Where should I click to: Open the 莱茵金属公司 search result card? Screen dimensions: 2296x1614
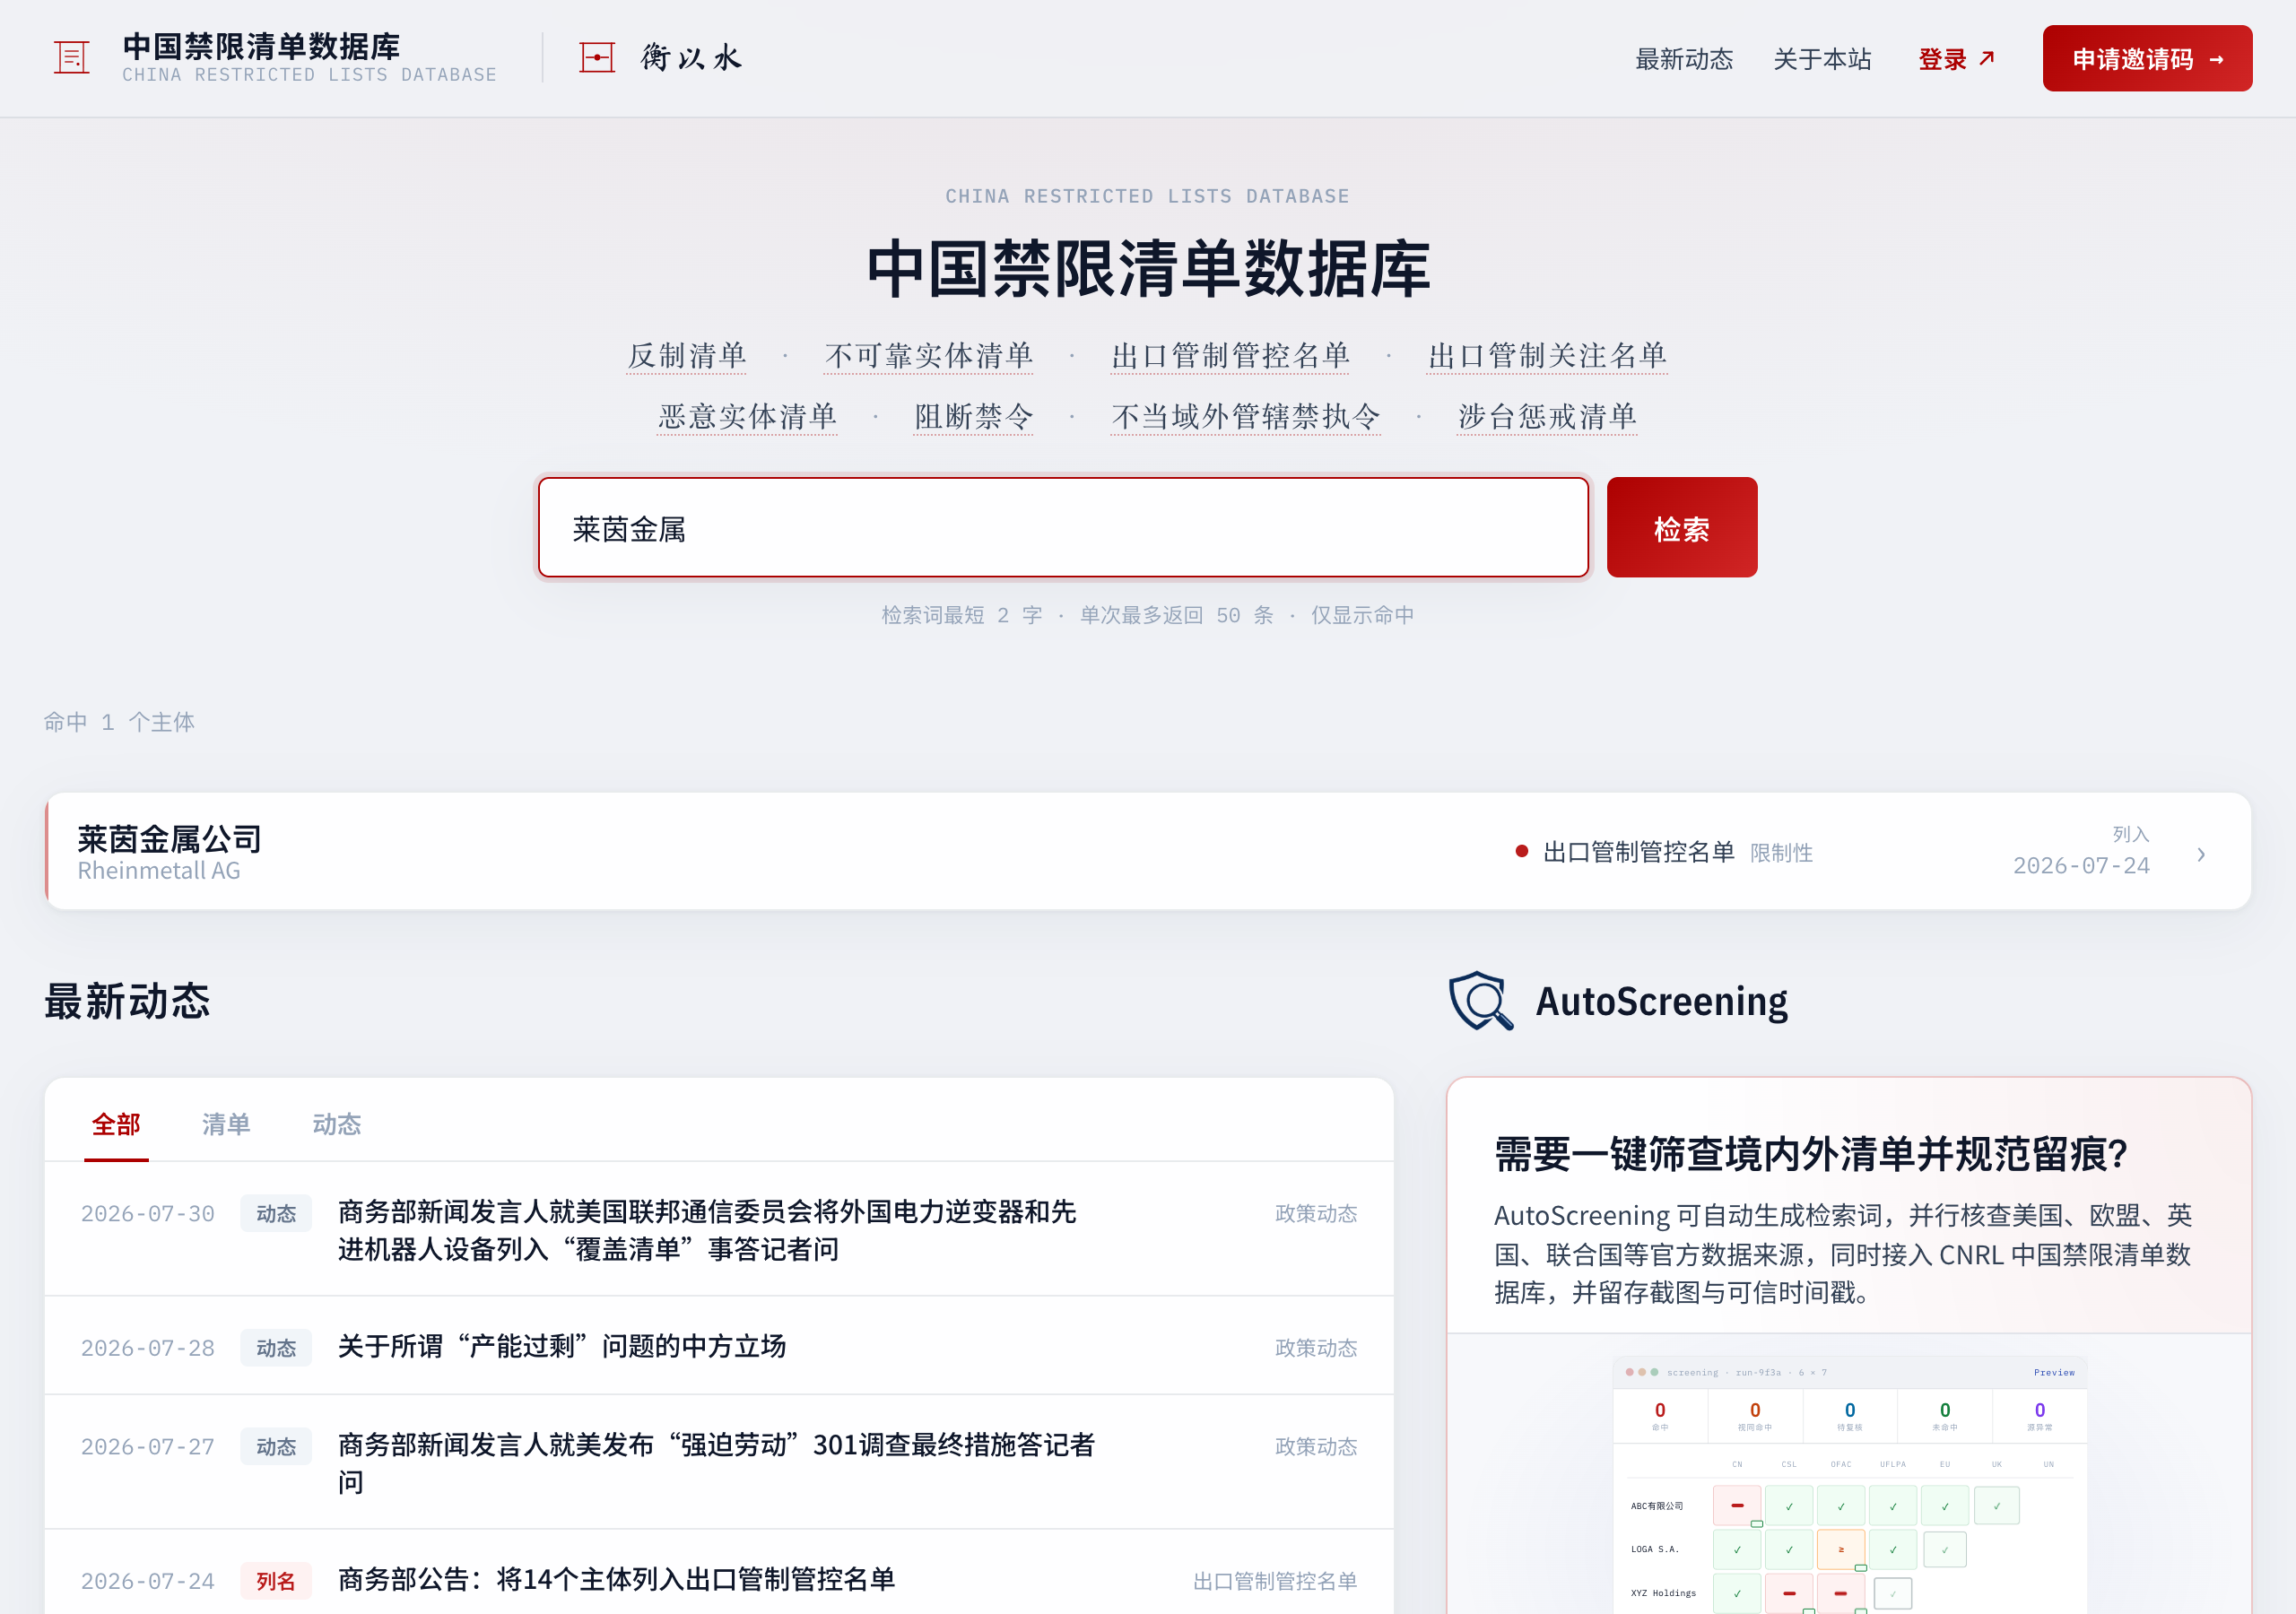[1148, 852]
